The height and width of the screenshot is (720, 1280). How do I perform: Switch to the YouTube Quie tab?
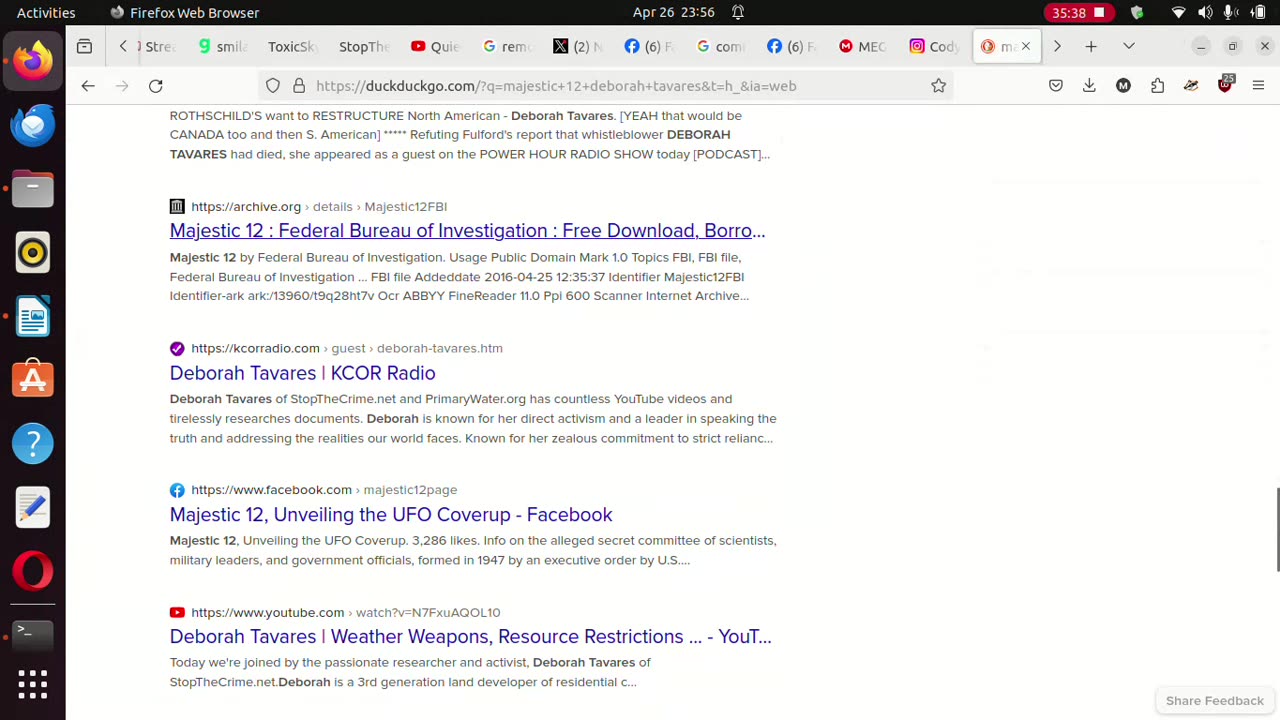(x=435, y=46)
